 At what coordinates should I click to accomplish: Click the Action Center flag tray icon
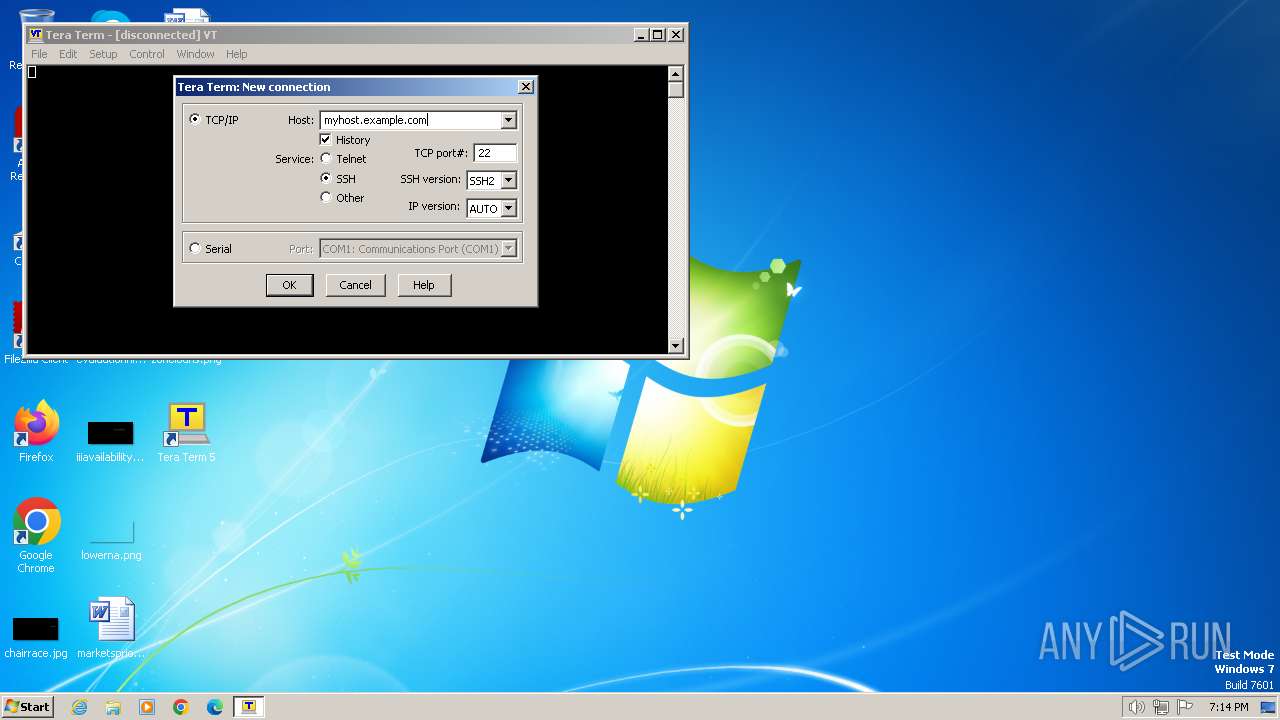pos(1185,707)
